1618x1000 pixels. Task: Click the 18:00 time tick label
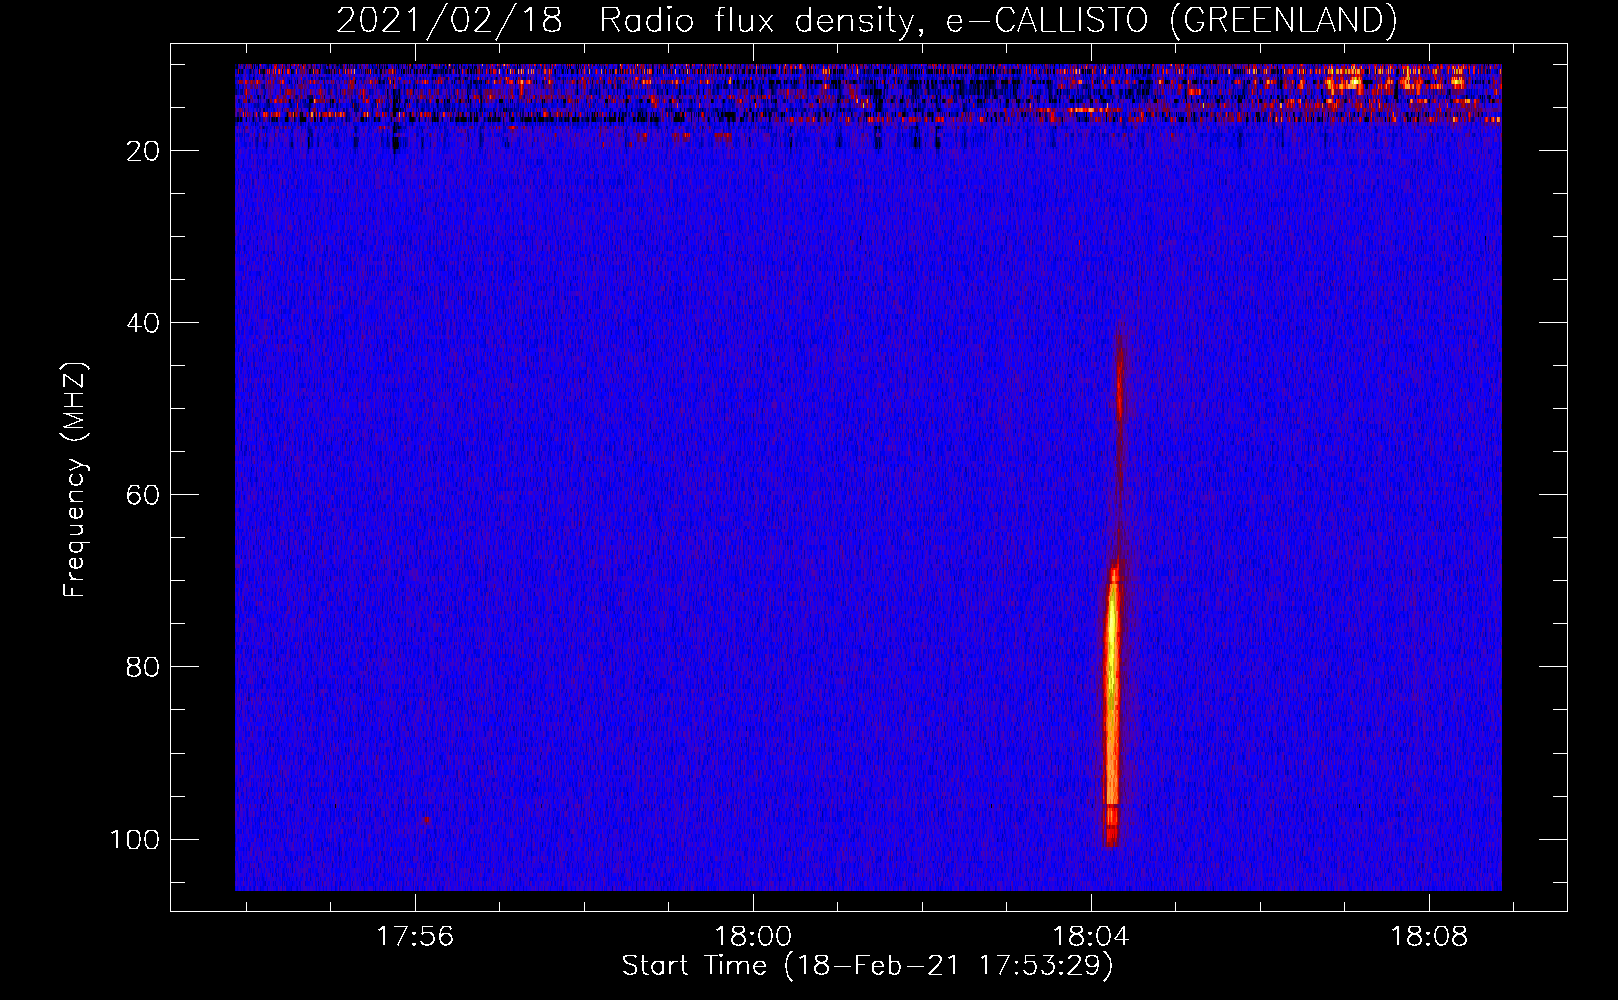pos(753,936)
